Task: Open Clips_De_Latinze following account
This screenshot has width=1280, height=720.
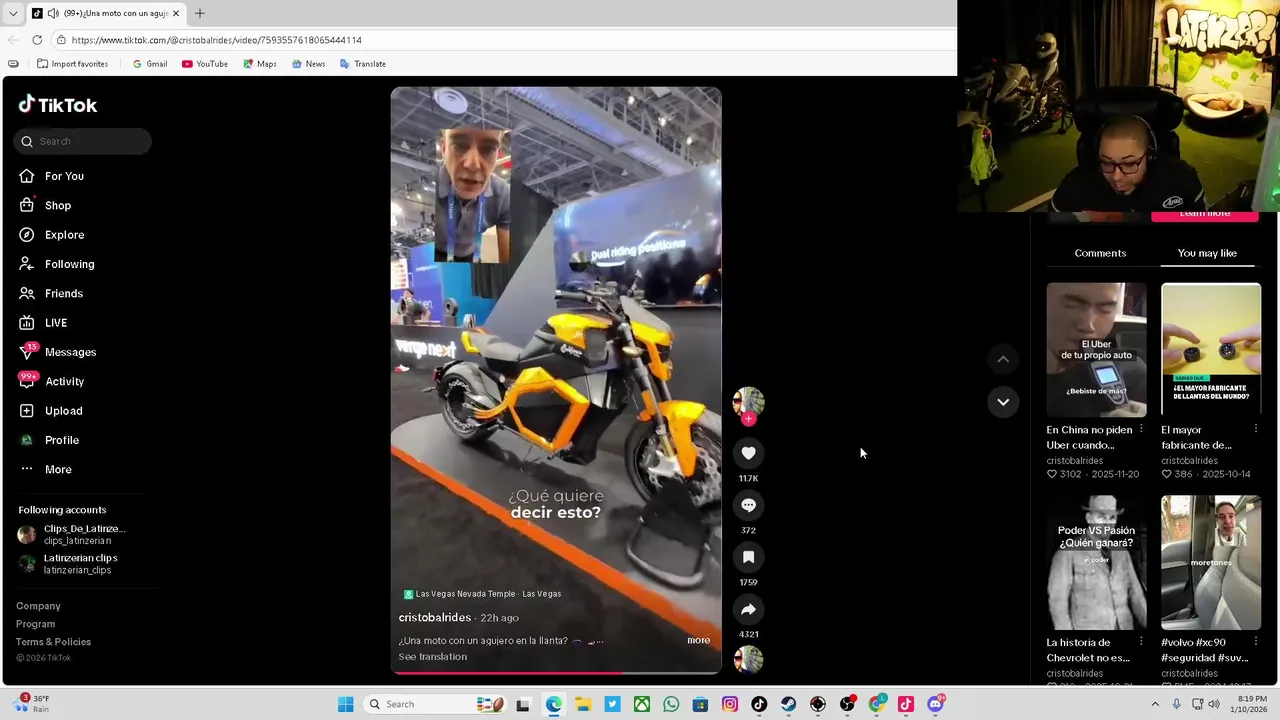Action: 72,534
